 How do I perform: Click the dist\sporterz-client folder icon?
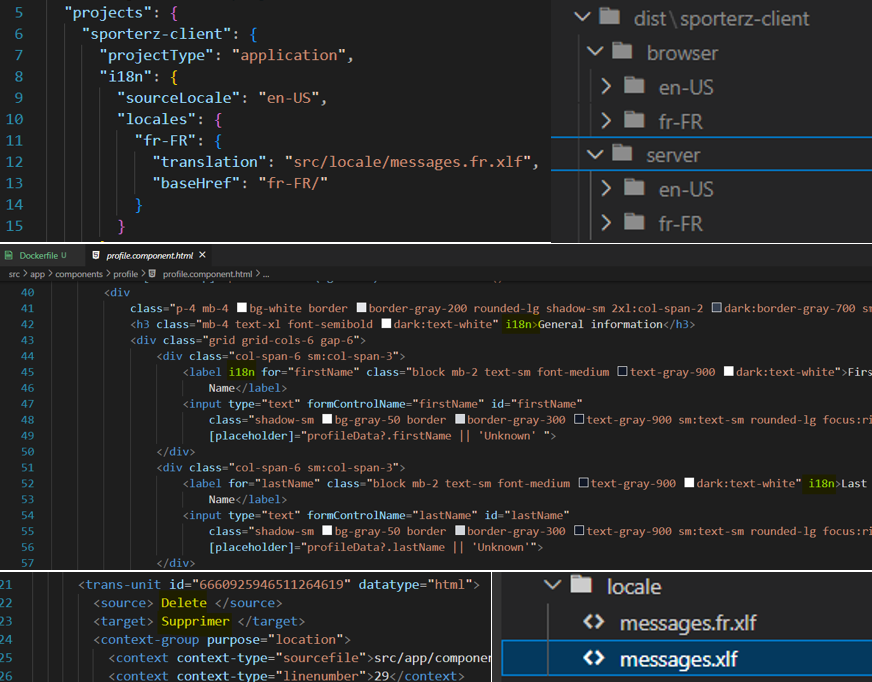coord(610,16)
